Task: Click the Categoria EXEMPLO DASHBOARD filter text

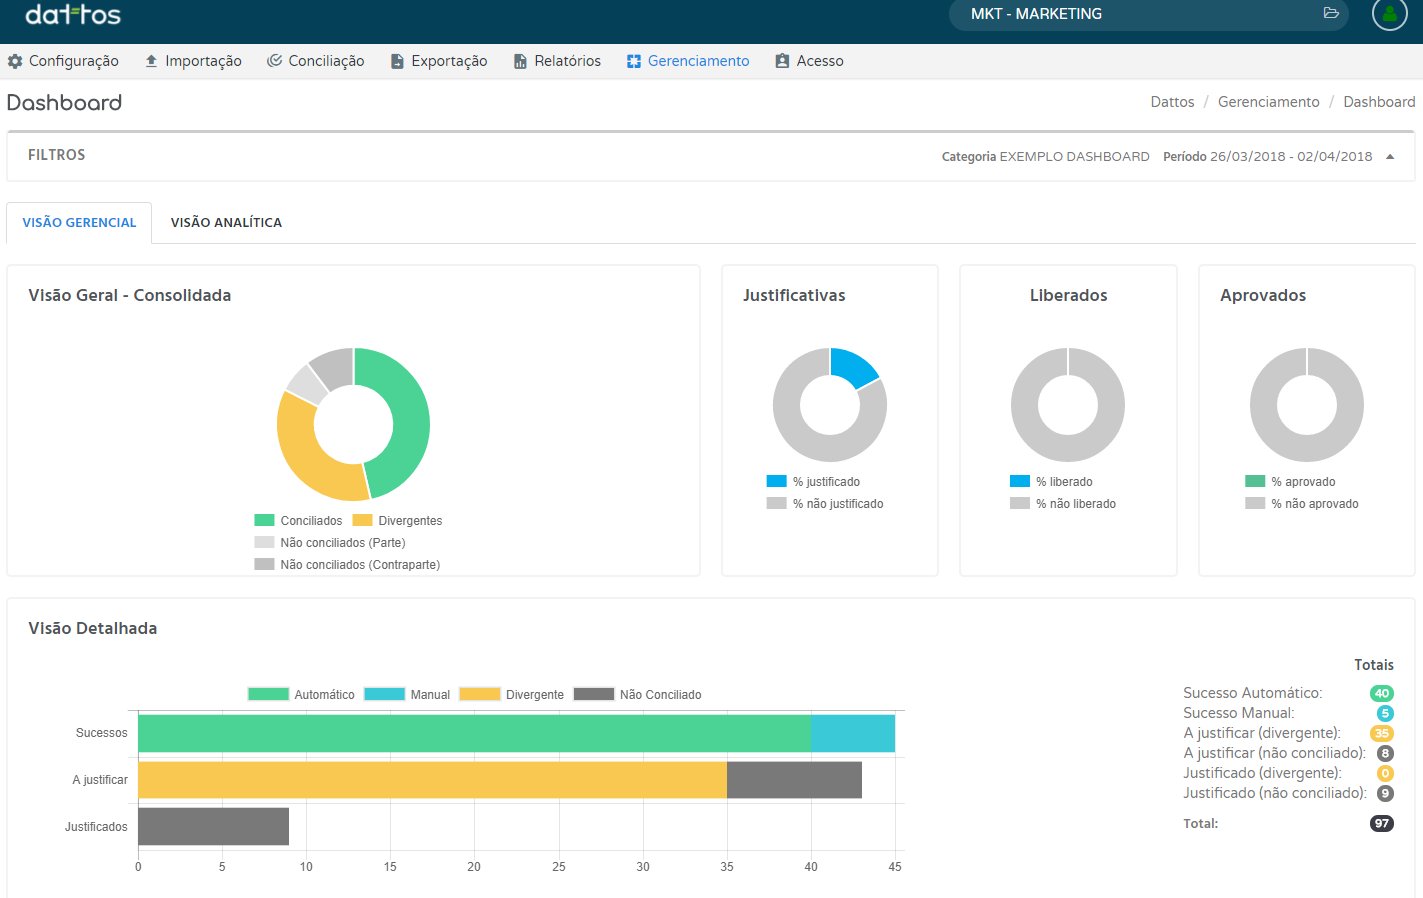Action: click(1045, 157)
